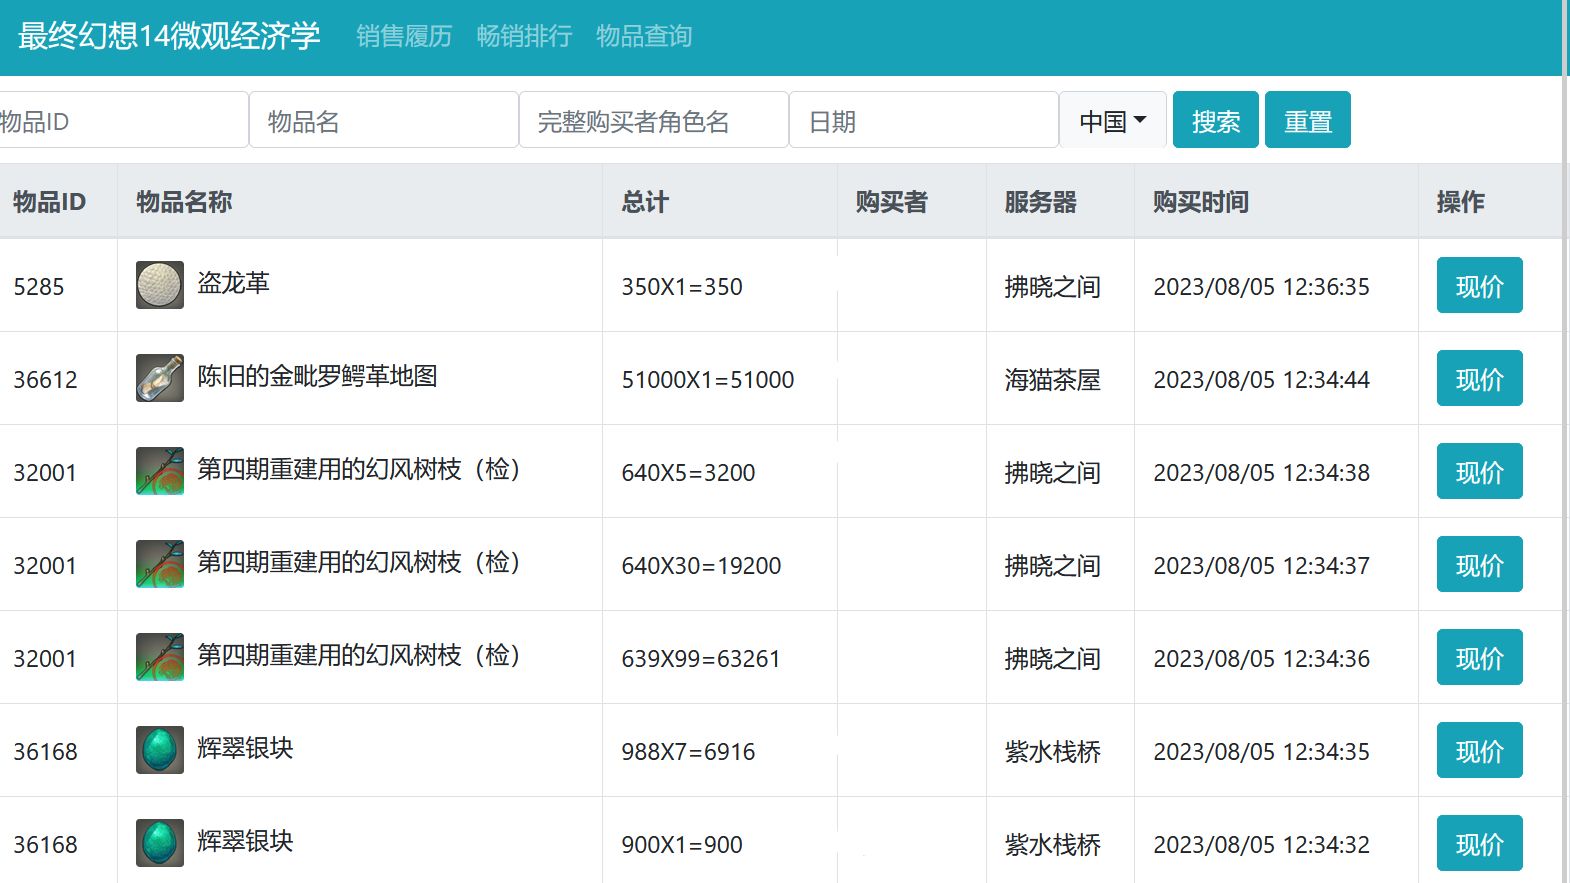Click 辉翠银块 icon in row timed 12:34:32

pyautogui.click(x=160, y=843)
